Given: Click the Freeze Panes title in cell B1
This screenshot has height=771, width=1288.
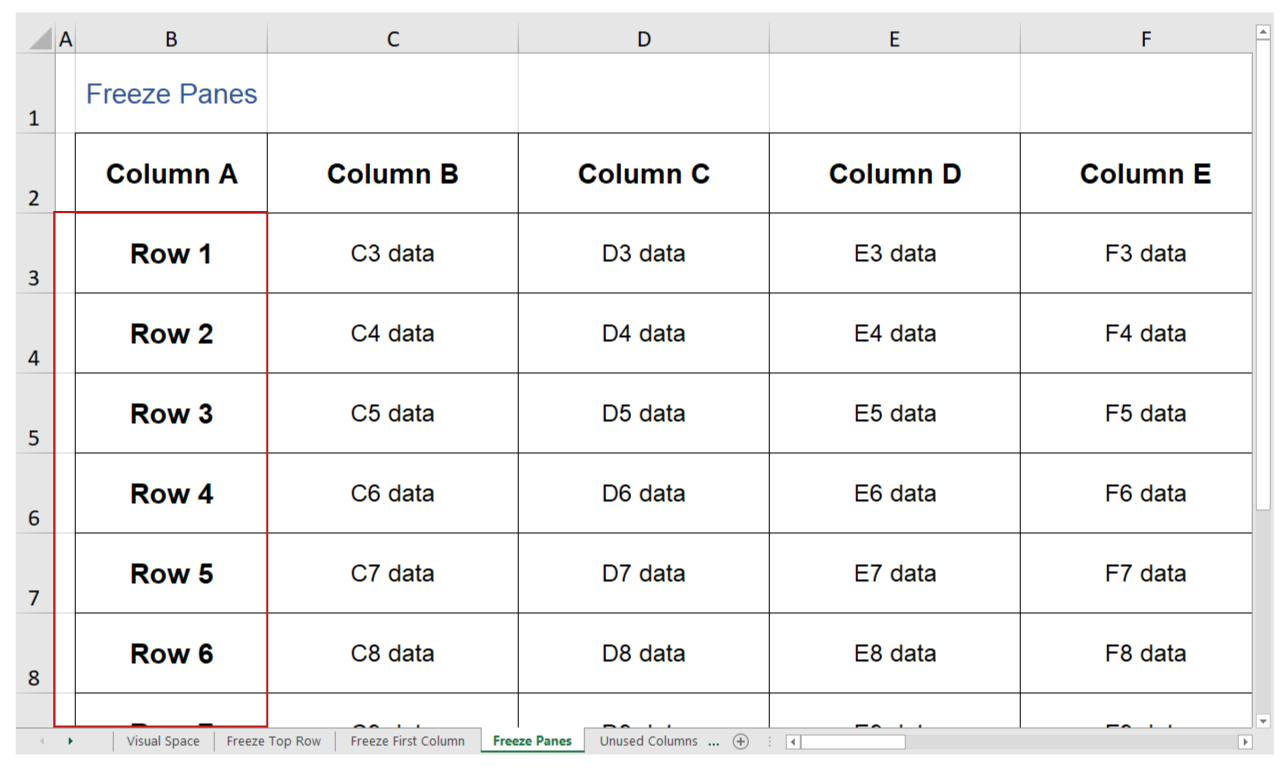Looking at the screenshot, I should (171, 93).
